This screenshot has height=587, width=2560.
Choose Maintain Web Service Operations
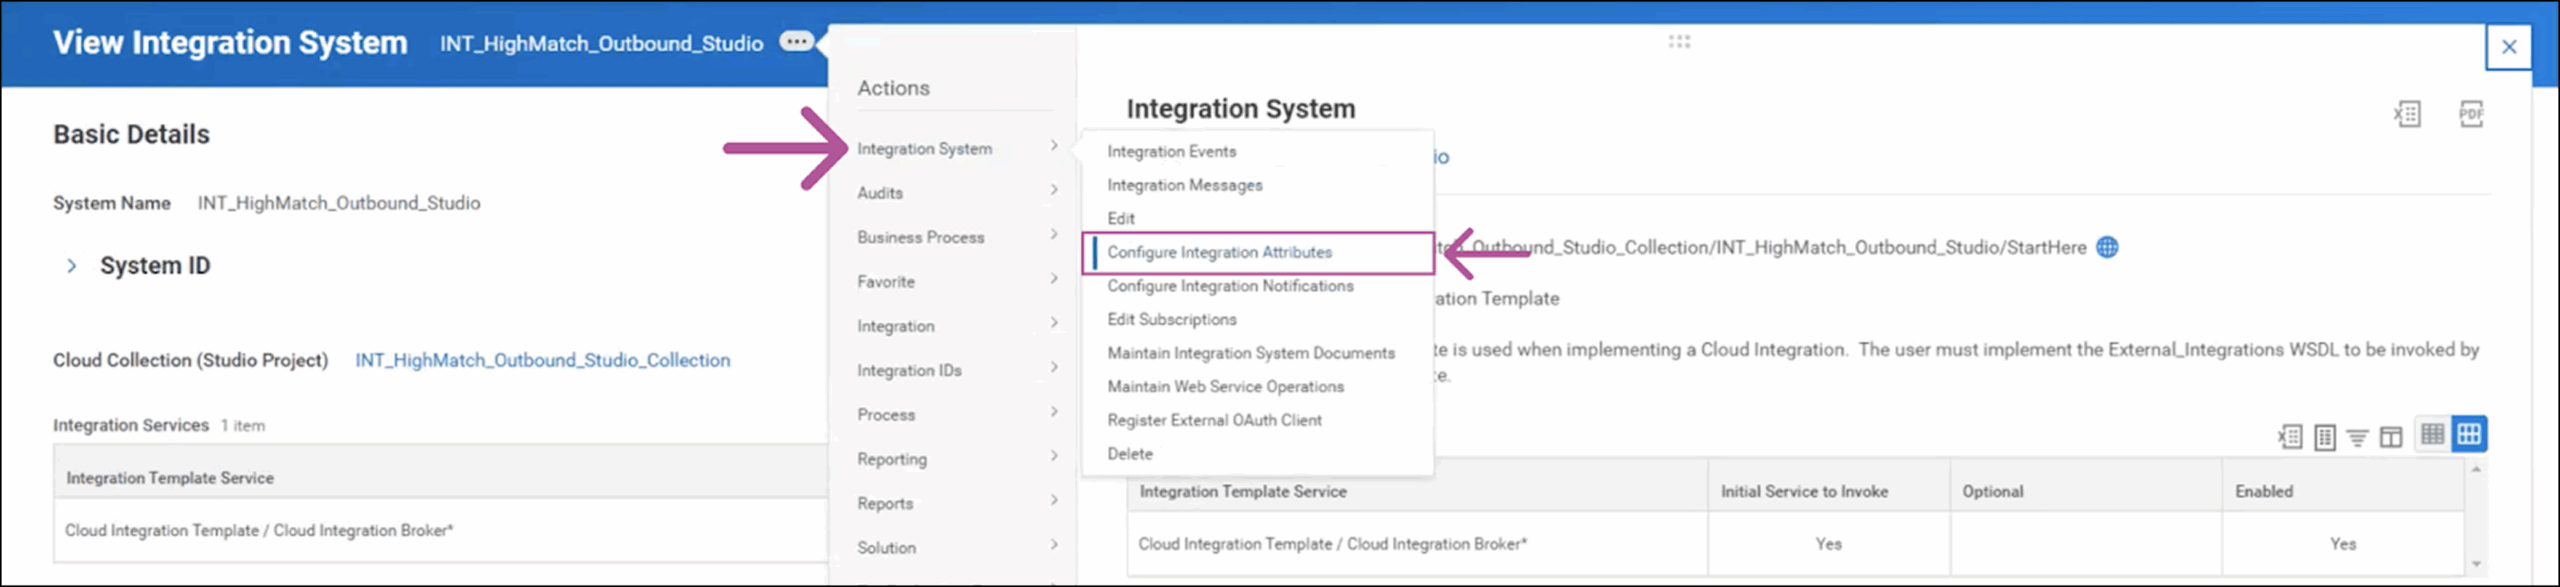1225,386
